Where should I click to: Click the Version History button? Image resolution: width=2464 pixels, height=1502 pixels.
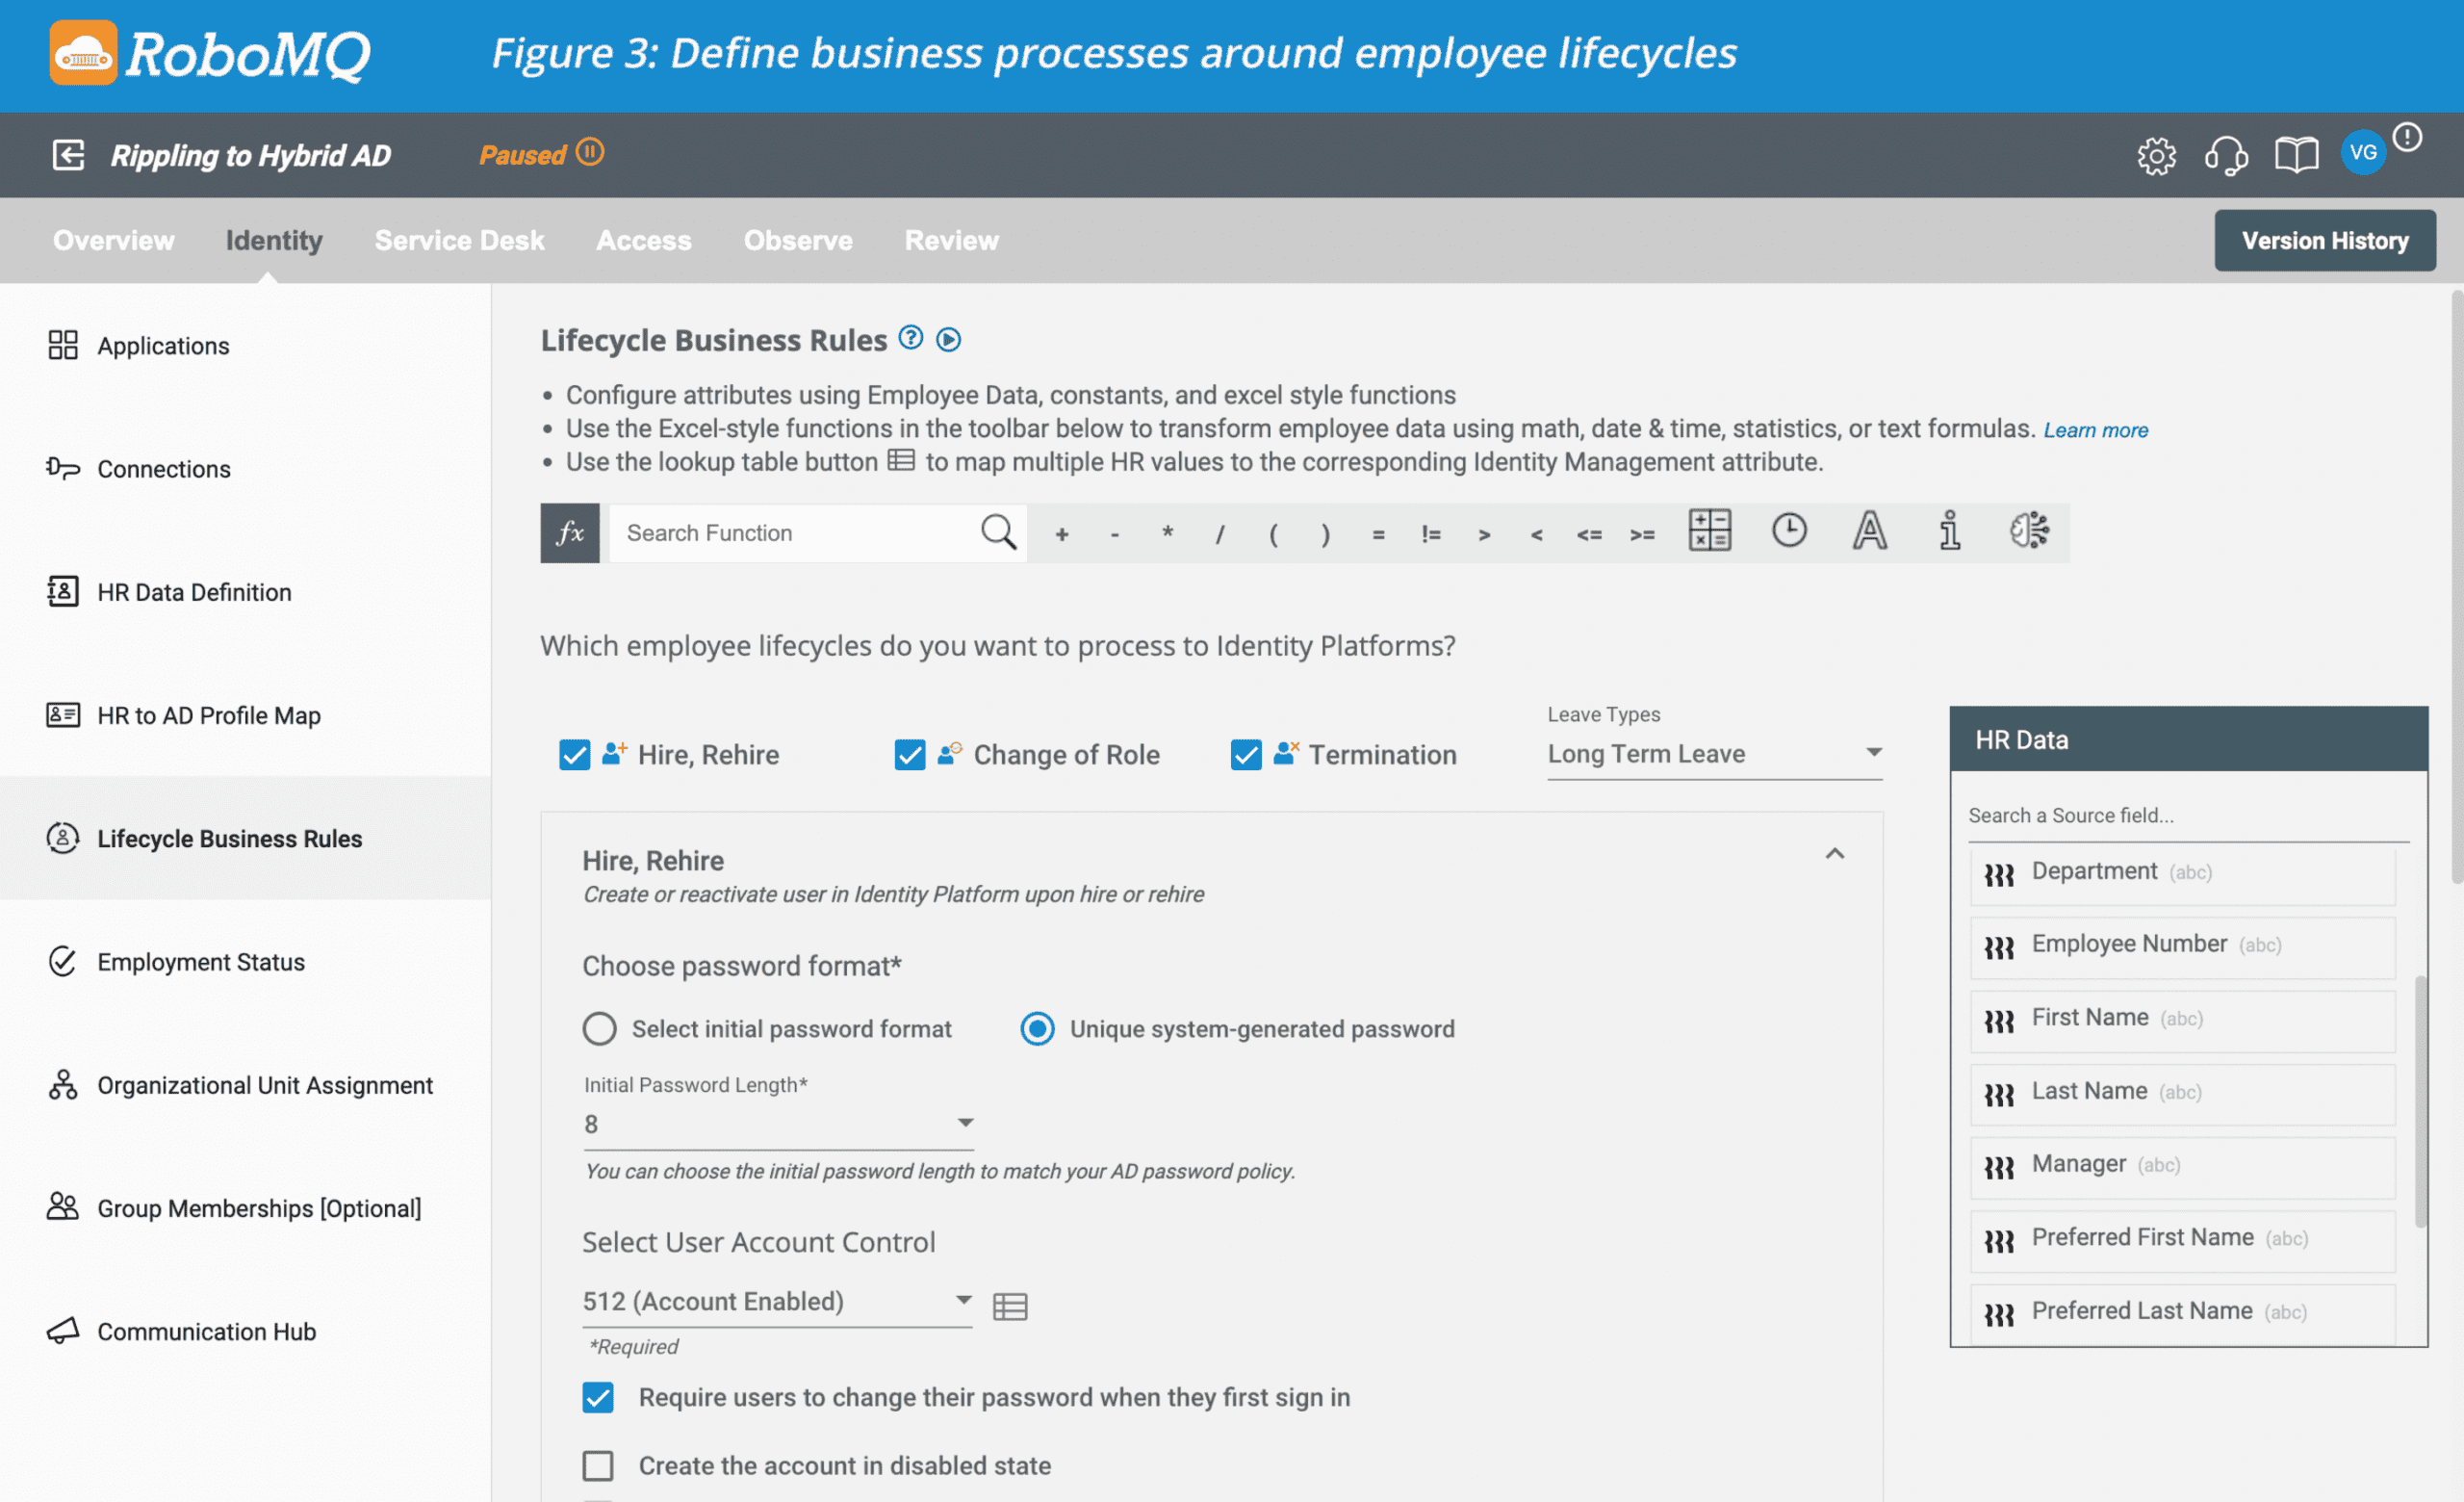click(x=2324, y=240)
